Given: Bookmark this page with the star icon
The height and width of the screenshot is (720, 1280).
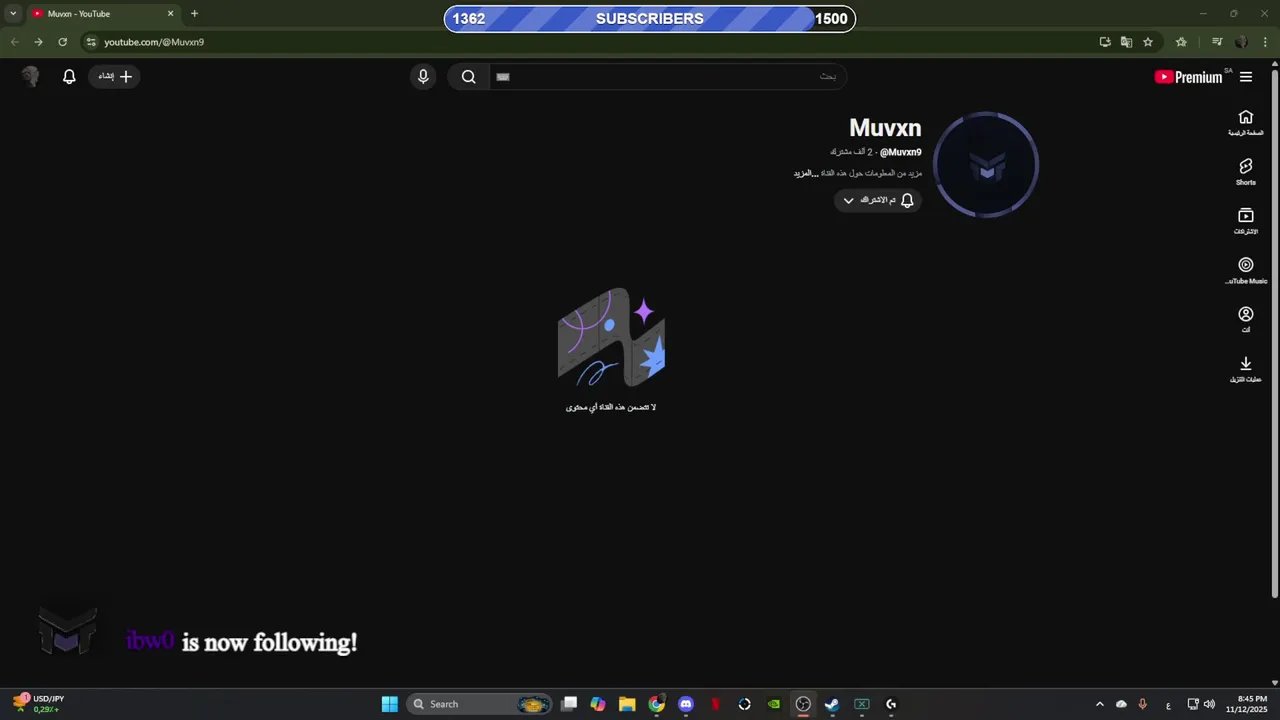Looking at the screenshot, I should click(1148, 42).
